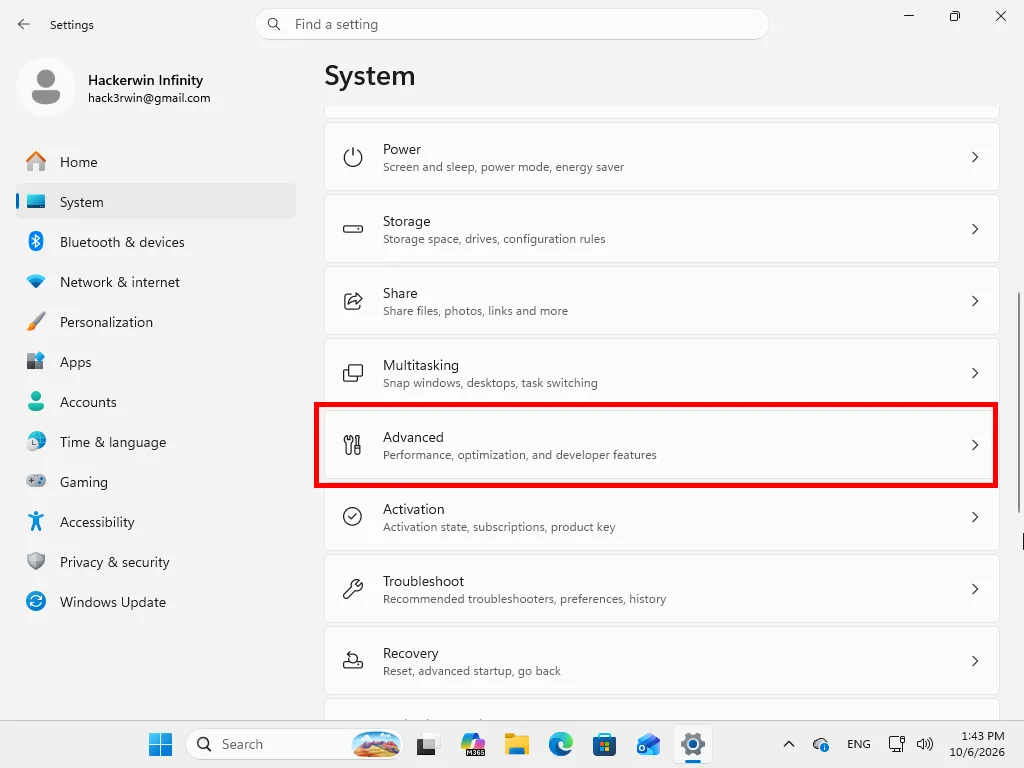Expand the Troubleshoot row chevron
Viewport: 1024px width, 768px height.
point(975,588)
